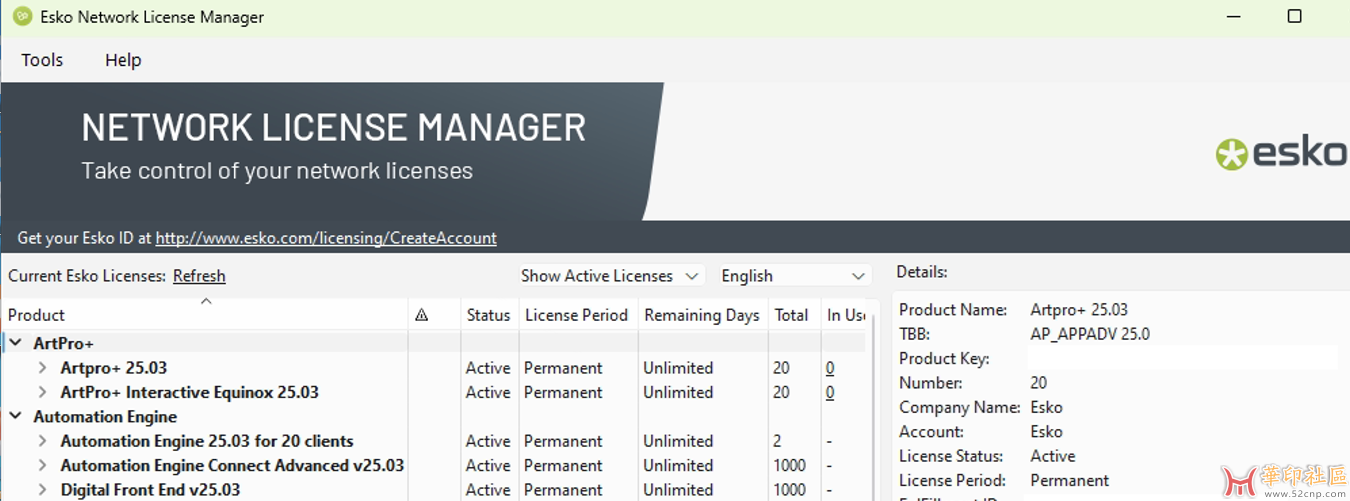Click Active status of Artpro+ 25.03

(x=488, y=368)
